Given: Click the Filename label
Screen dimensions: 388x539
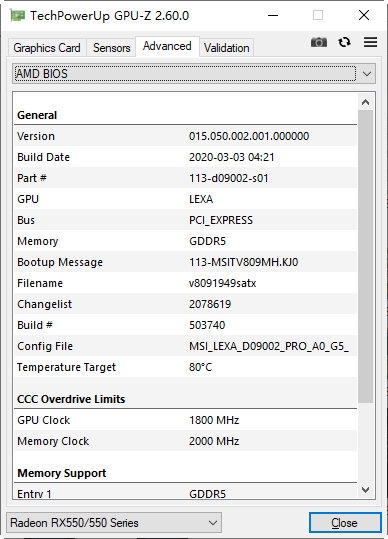Looking at the screenshot, I should point(40,283).
